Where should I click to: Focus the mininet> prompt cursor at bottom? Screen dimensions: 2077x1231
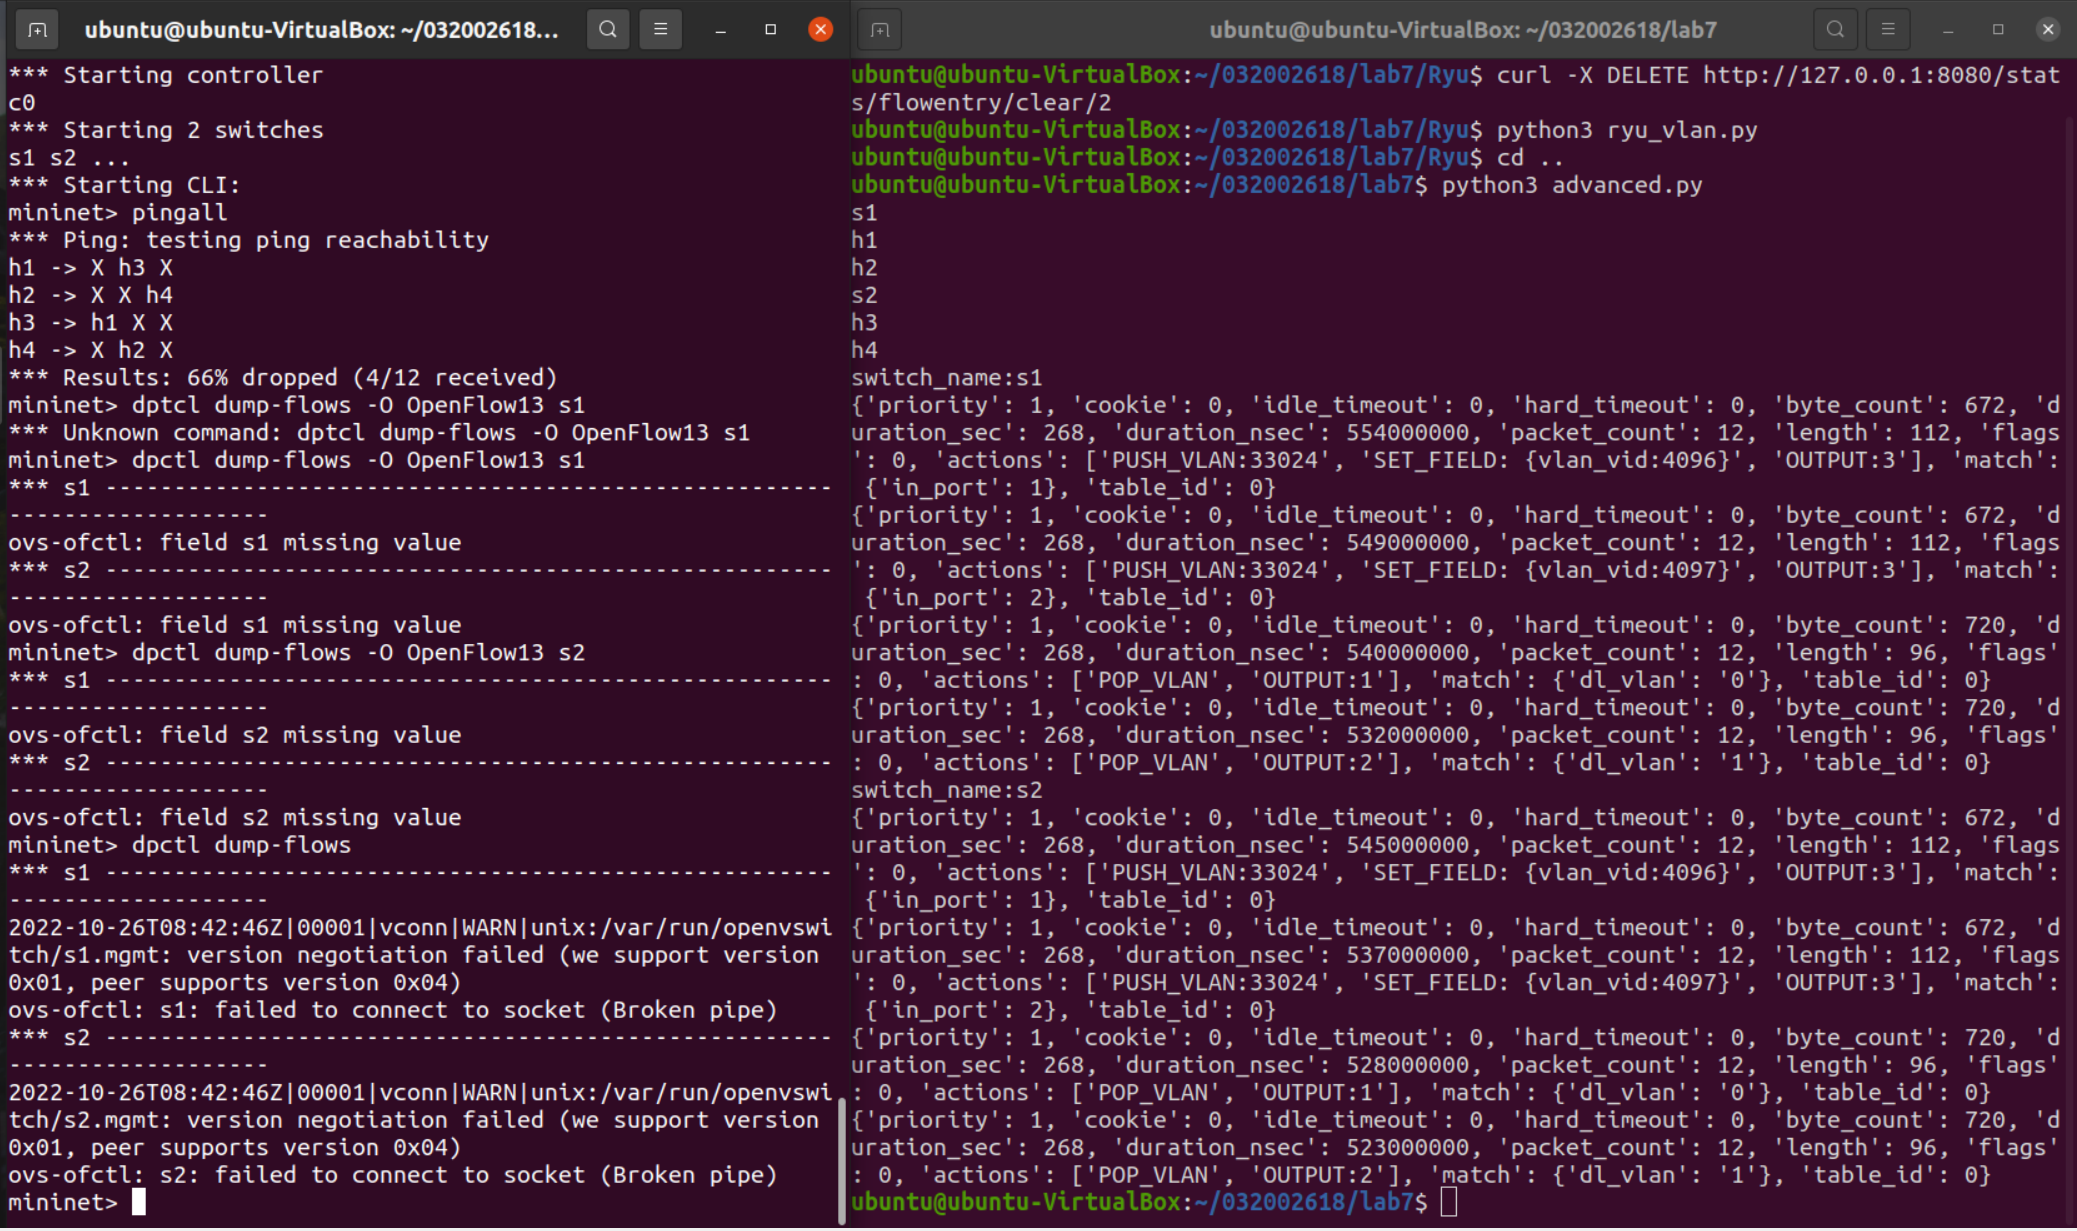[139, 1202]
